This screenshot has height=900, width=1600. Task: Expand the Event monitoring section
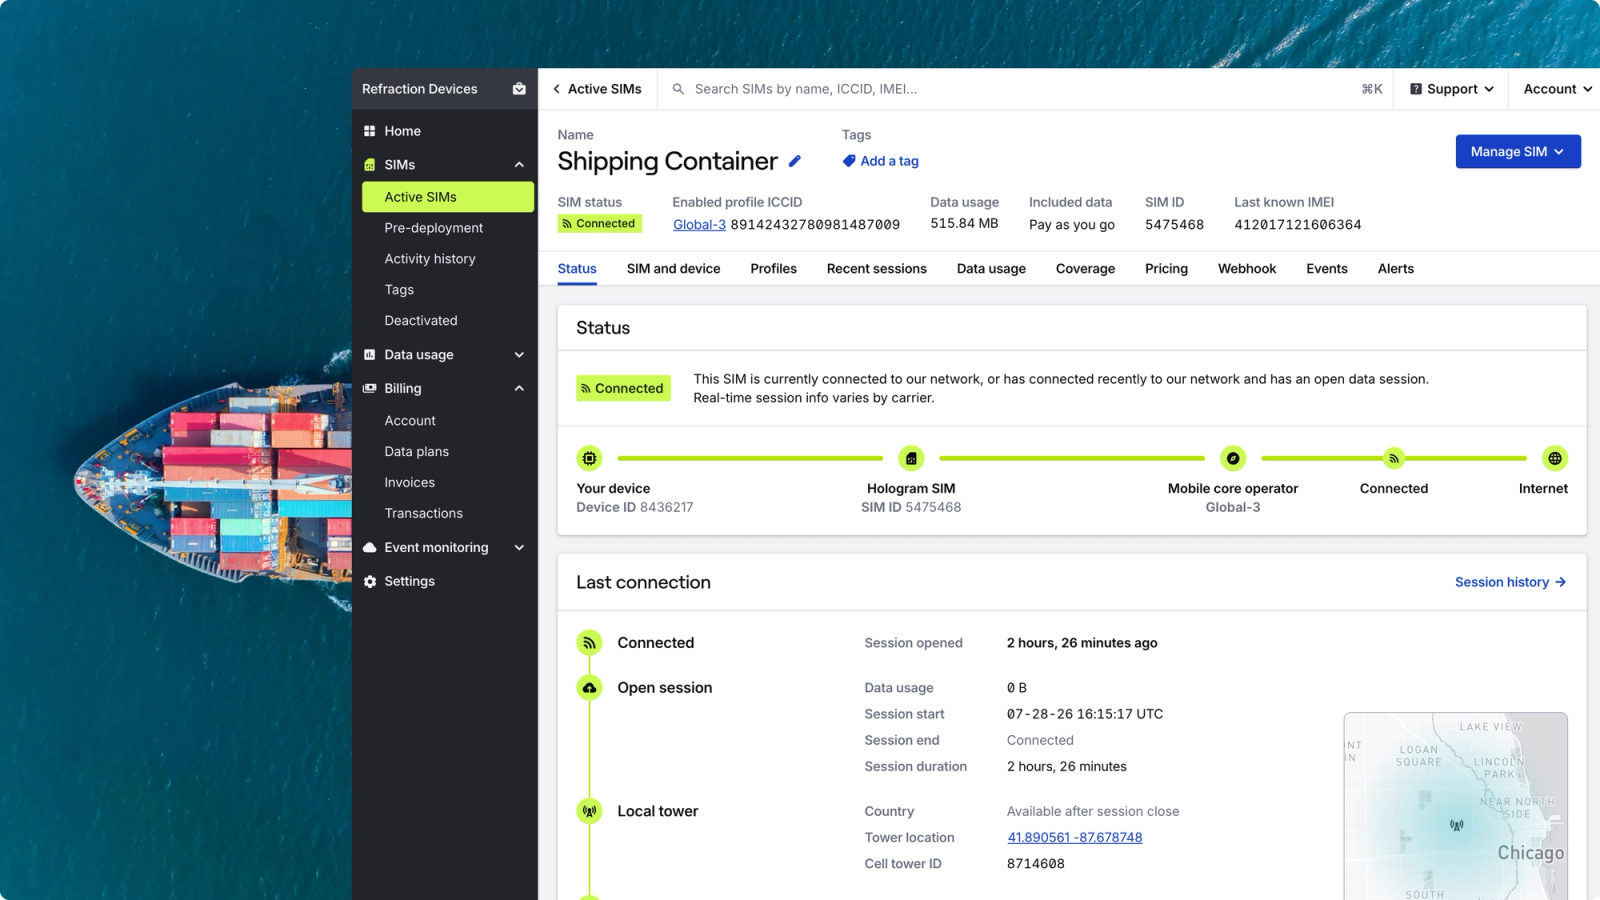click(x=519, y=548)
